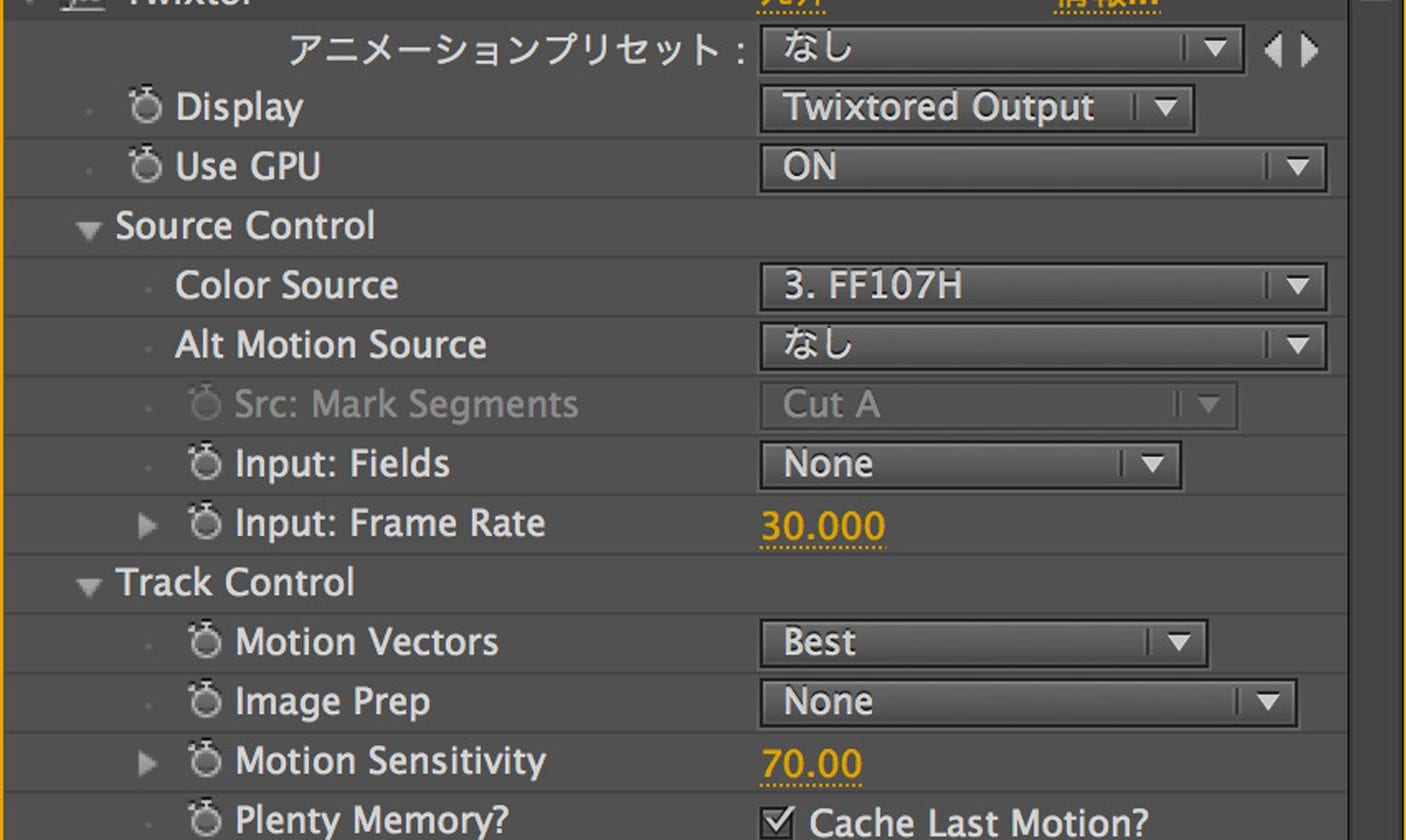Toggle stopwatch next to Image Prep
This screenshot has height=840, width=1406.
click(205, 702)
